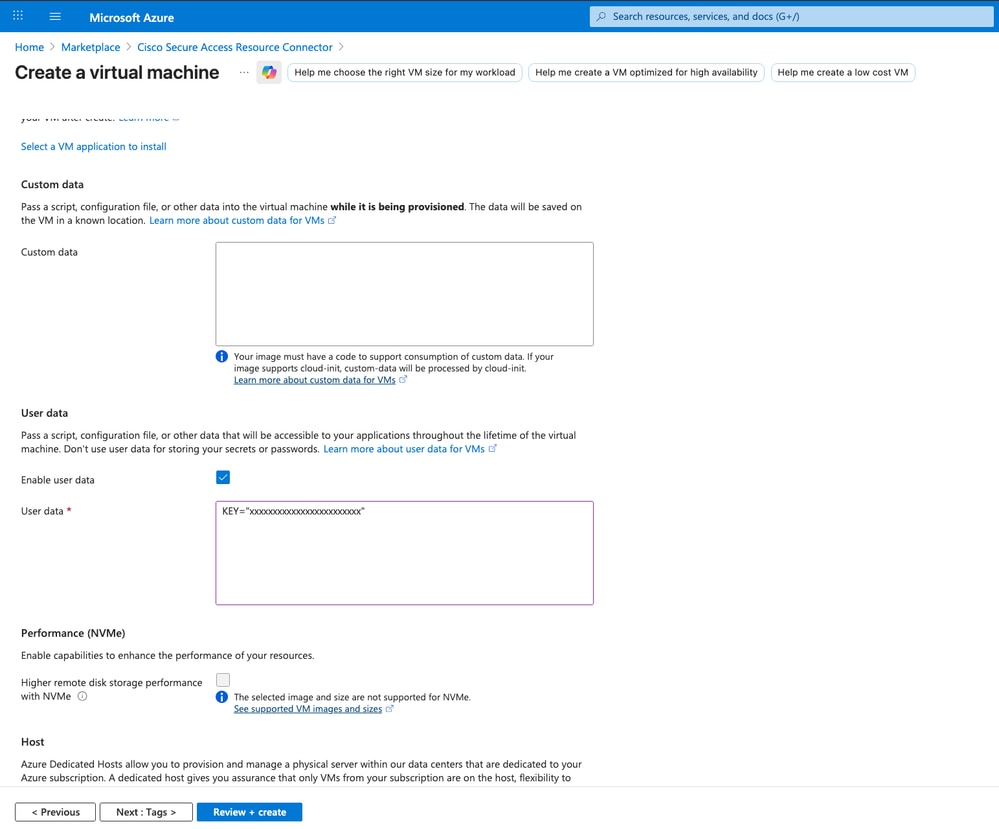Image resolution: width=999 pixels, height=829 pixels.
Task: Click Review + create button
Action: click(248, 811)
